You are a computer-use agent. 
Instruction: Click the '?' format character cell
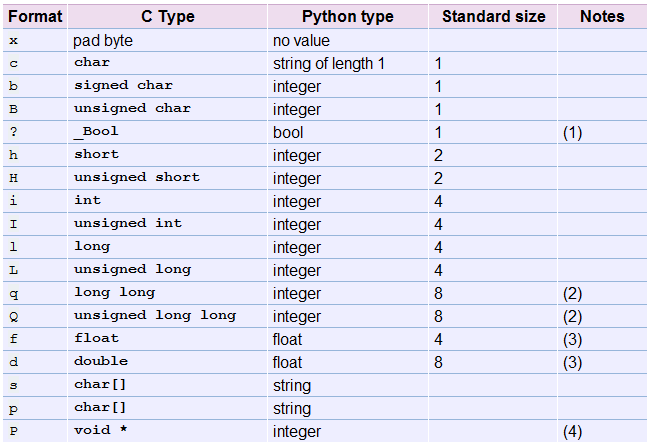13,132
